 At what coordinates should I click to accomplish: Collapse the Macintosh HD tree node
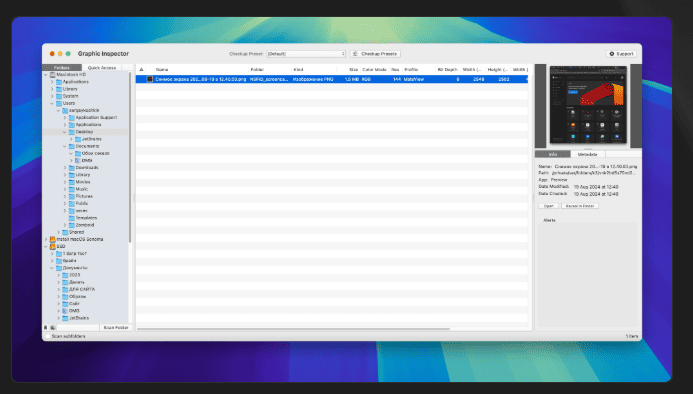pos(46,75)
